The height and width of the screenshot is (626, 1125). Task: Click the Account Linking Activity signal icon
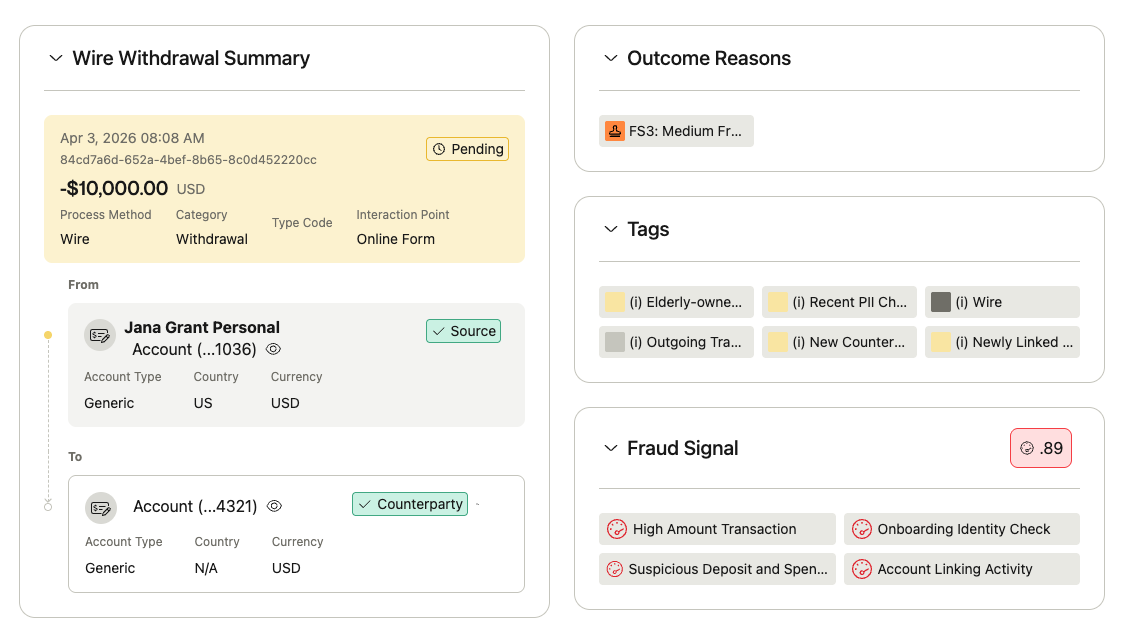click(861, 569)
